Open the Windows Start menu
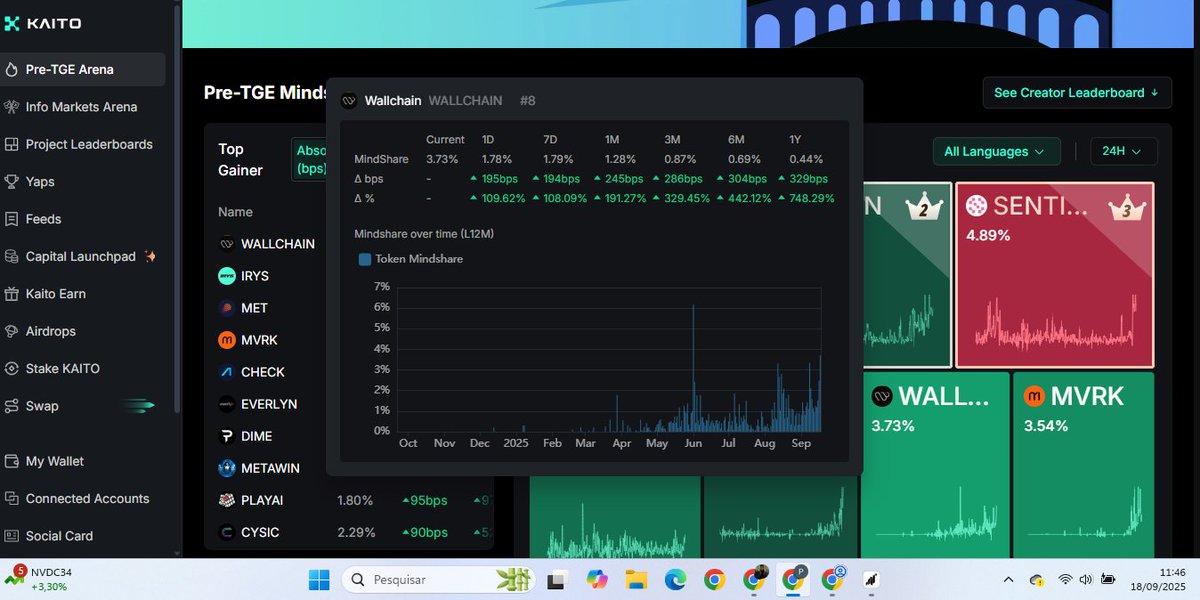Viewport: 1200px width, 600px height. tap(319, 579)
